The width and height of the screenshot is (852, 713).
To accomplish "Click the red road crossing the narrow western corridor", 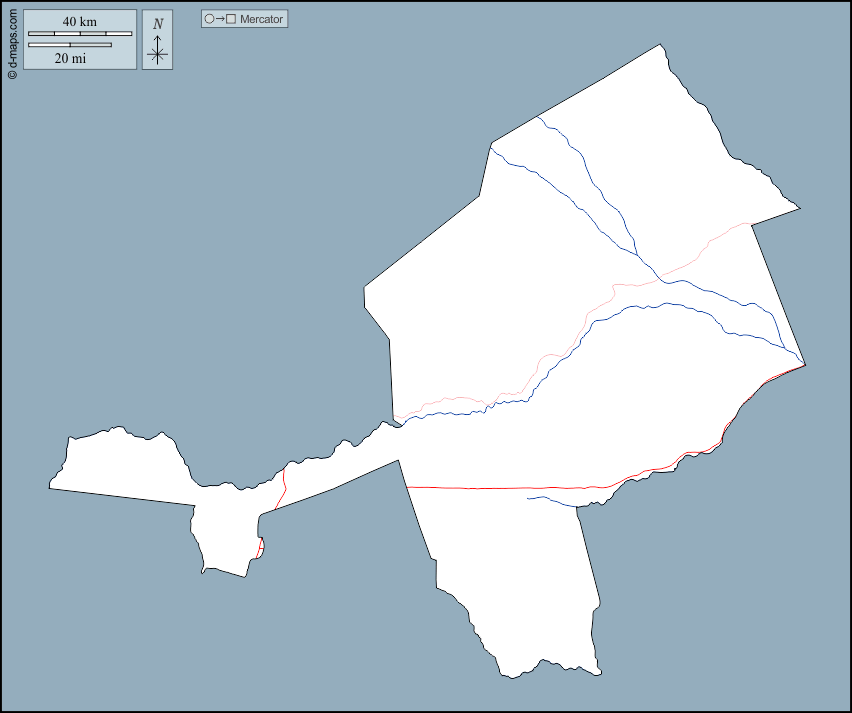I will coord(283,488).
